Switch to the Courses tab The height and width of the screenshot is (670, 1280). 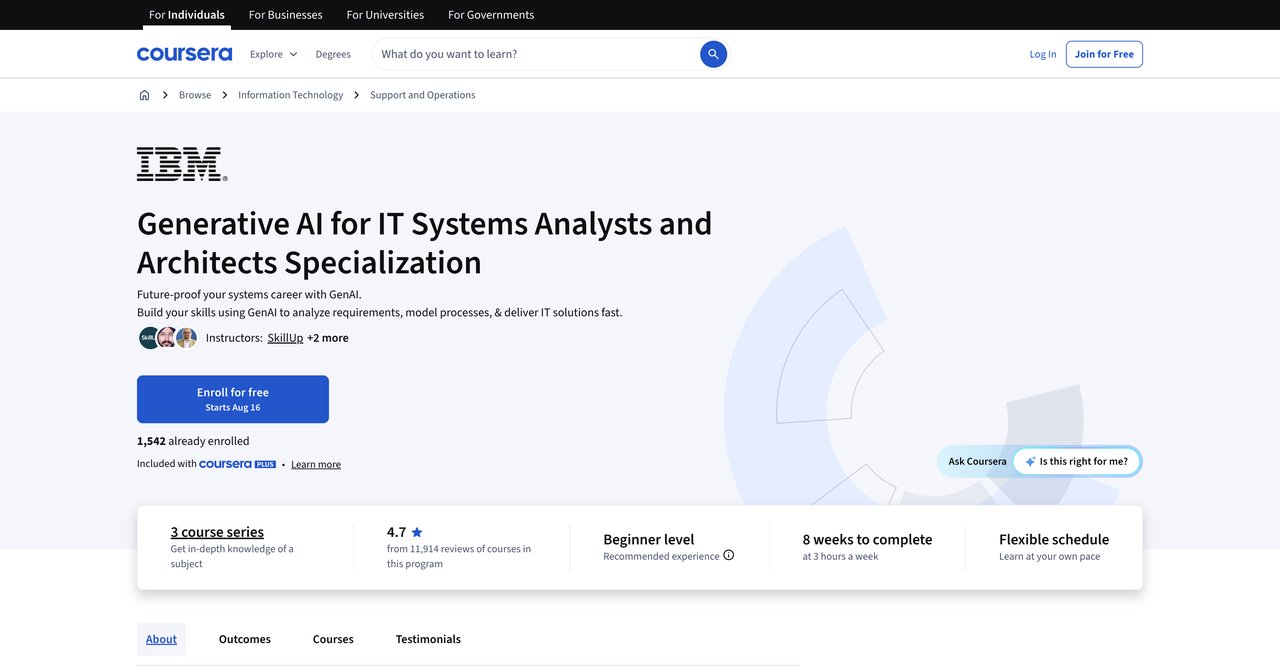(333, 639)
